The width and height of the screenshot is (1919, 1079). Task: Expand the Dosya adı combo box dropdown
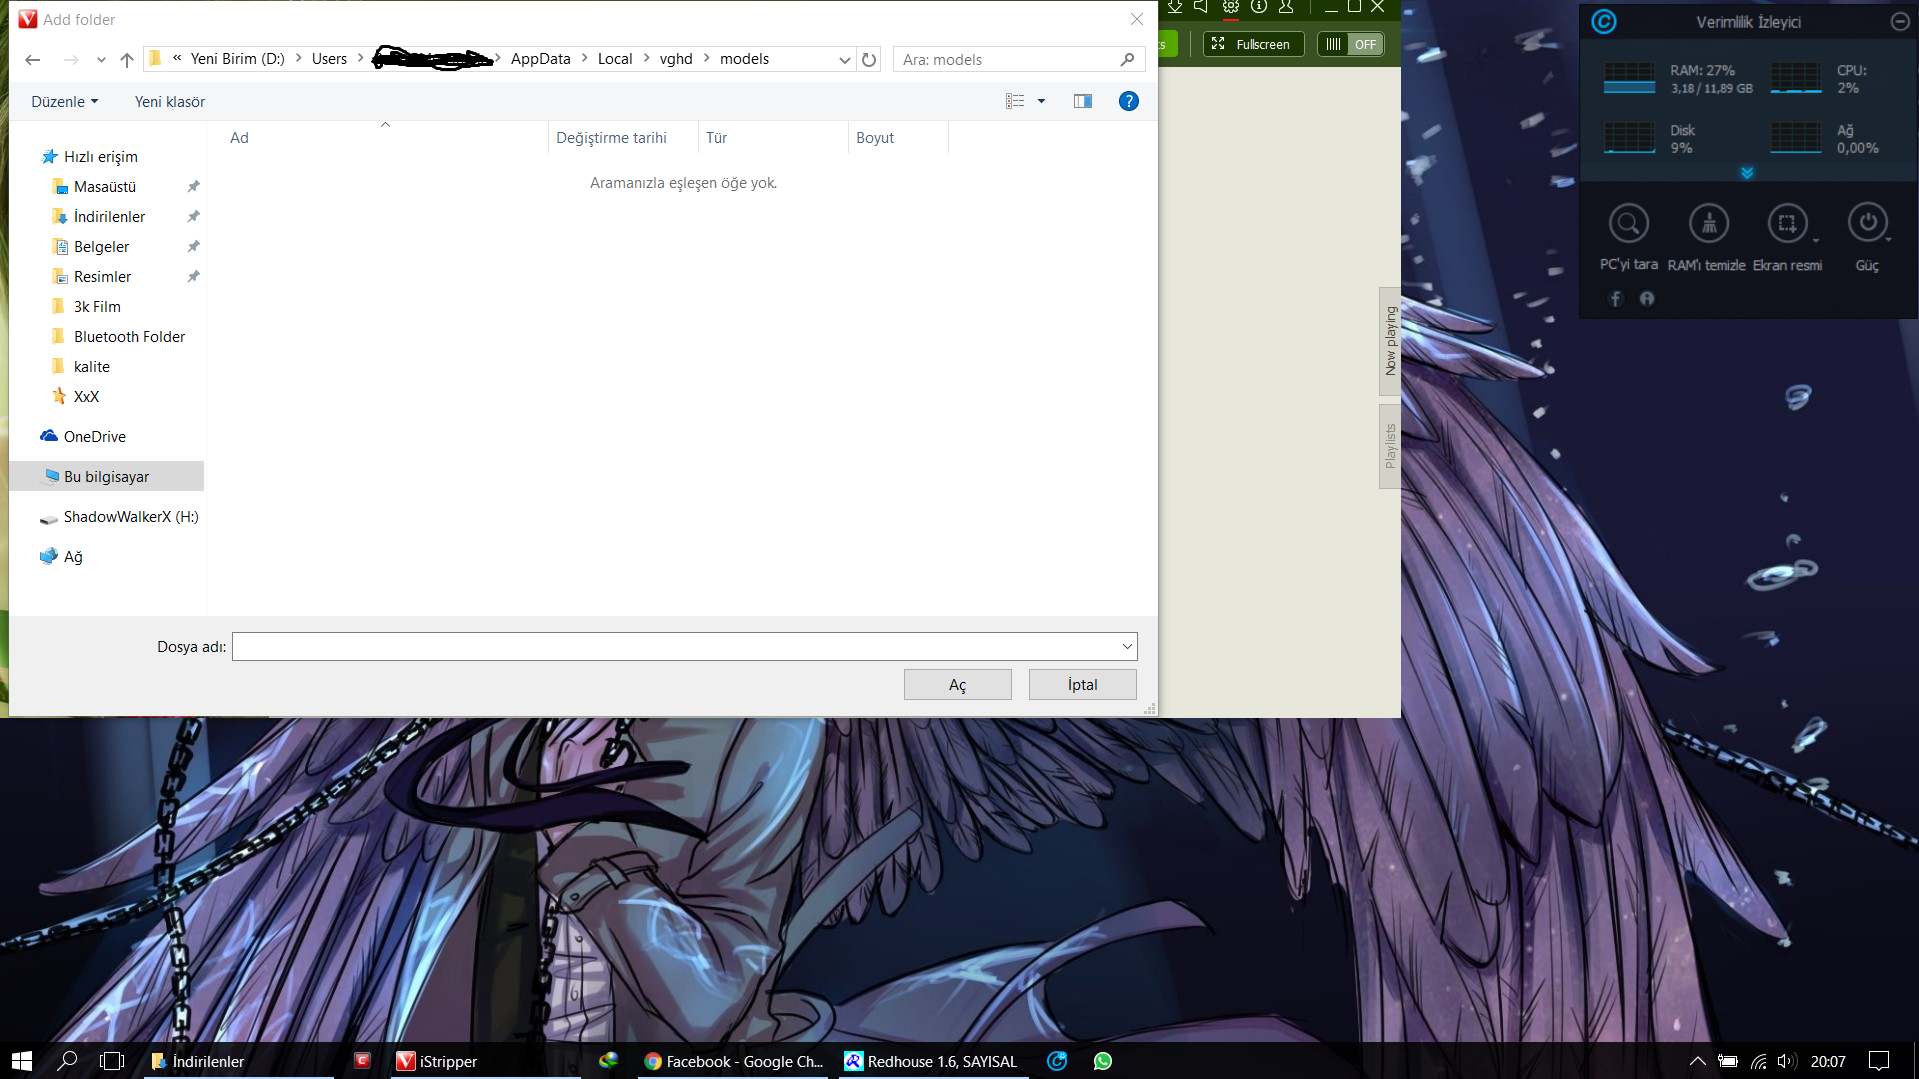click(1127, 647)
